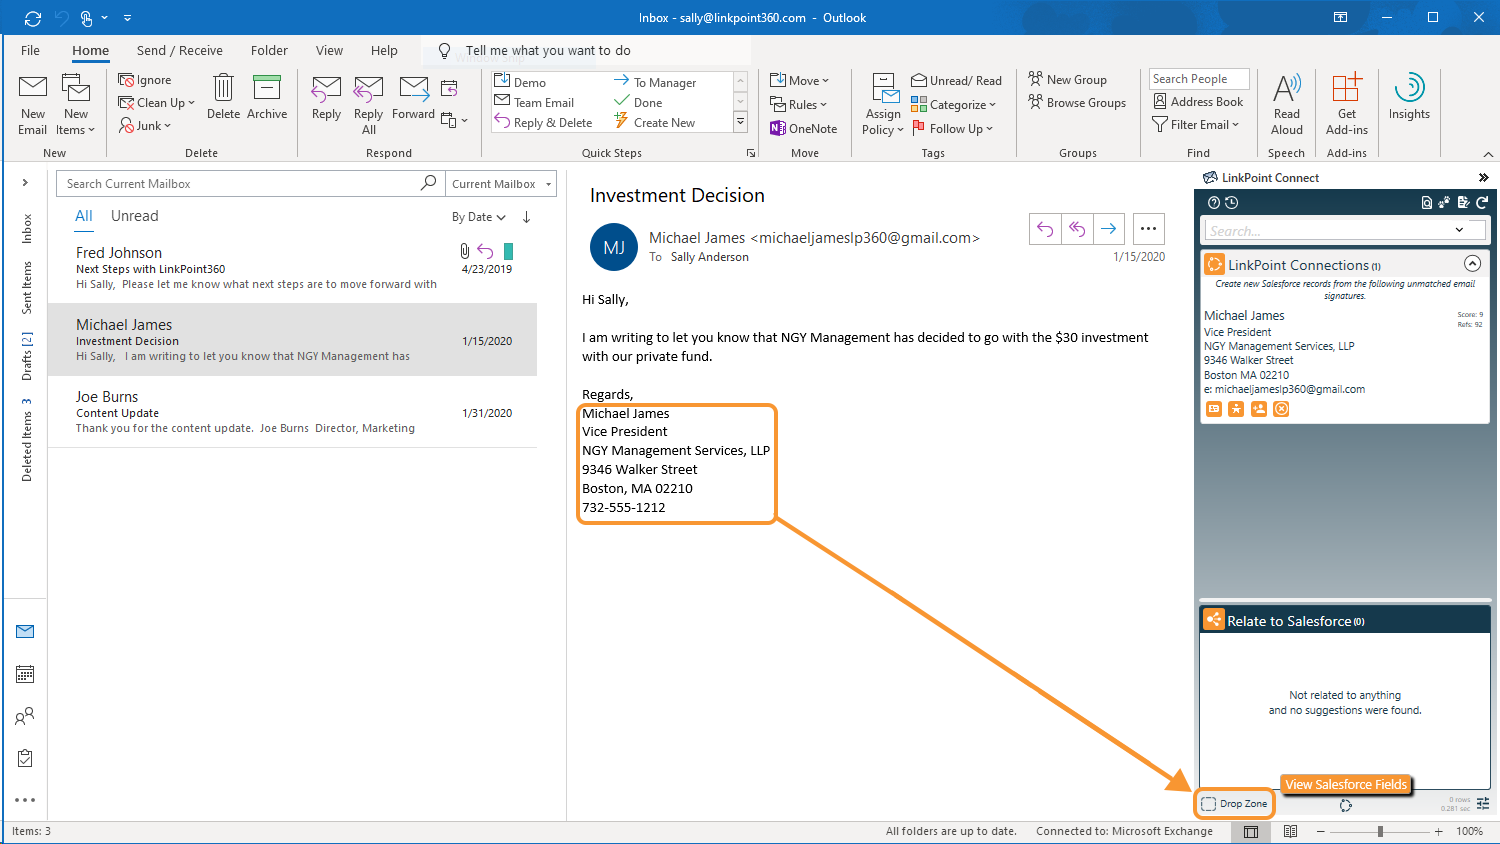This screenshot has width=1500, height=844.
Task: Open the Help tab
Action: [x=384, y=50]
